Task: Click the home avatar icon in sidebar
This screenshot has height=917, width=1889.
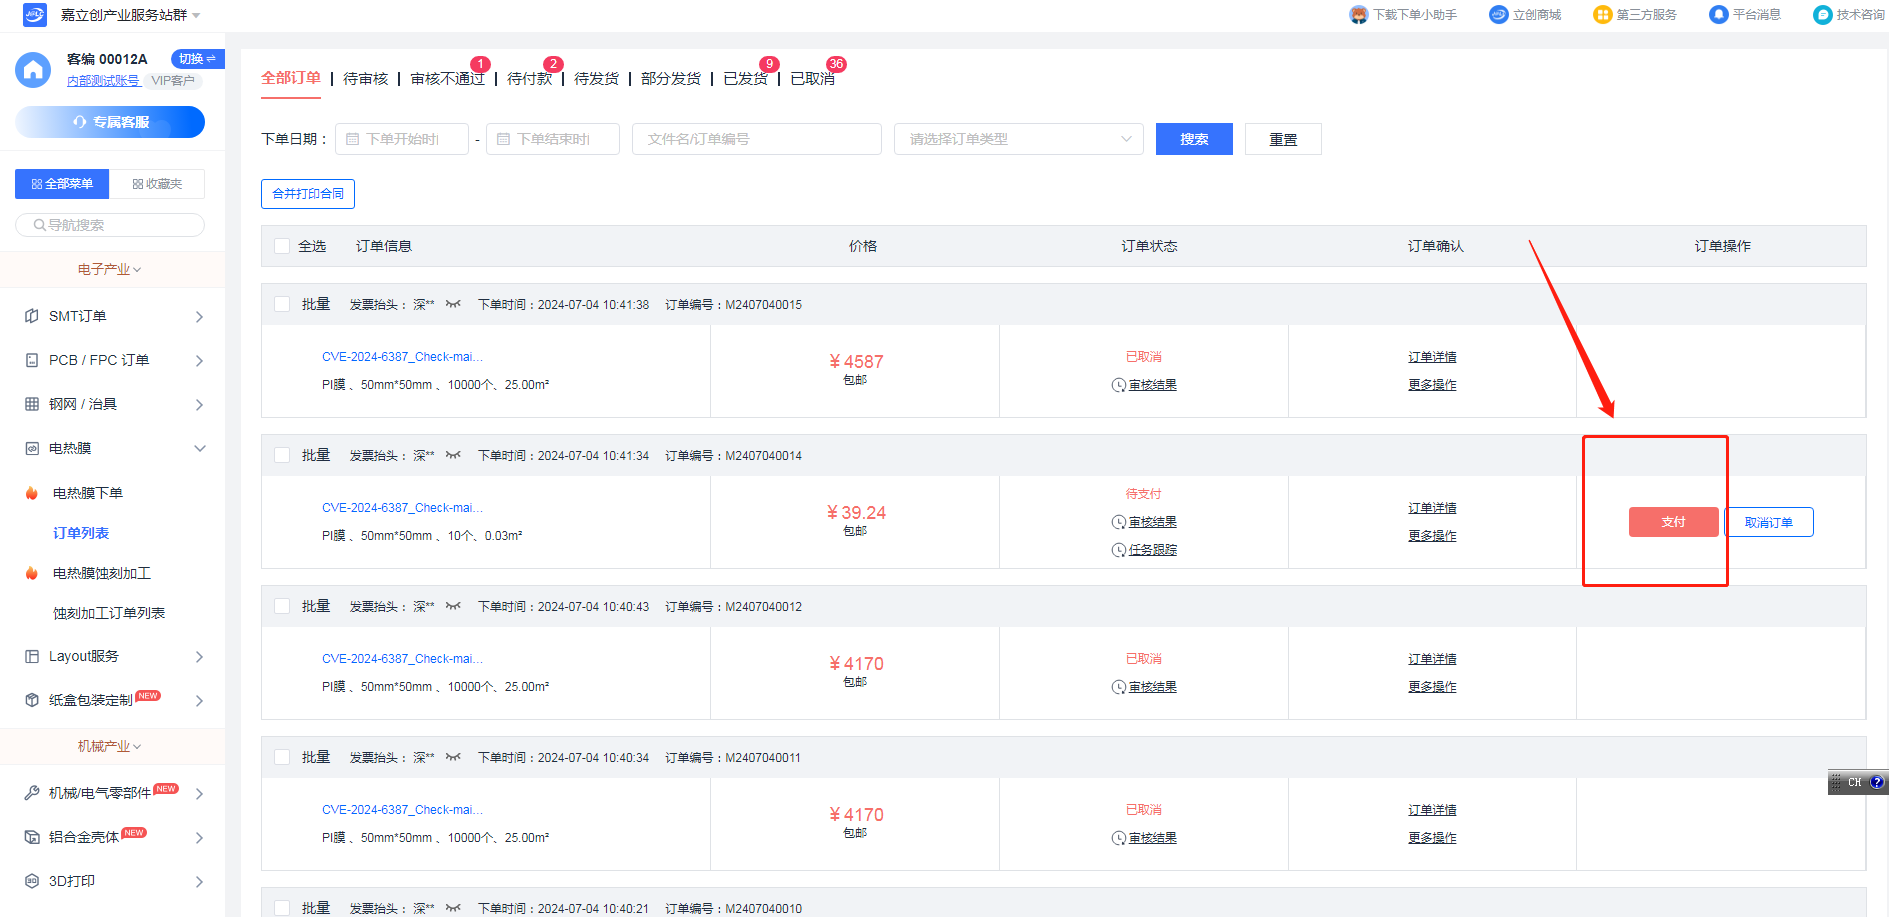Action: click(x=33, y=70)
